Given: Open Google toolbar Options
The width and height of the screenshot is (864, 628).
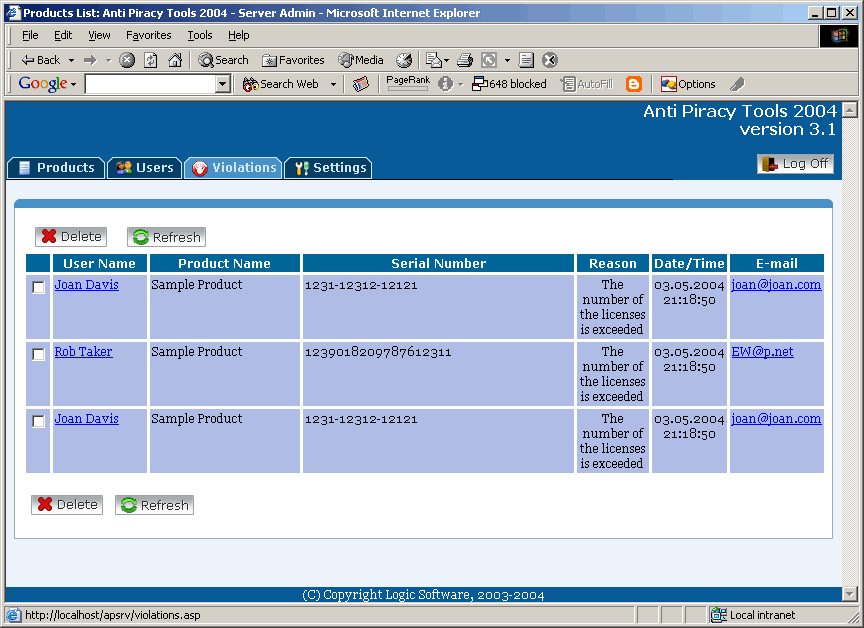Looking at the screenshot, I should point(688,84).
